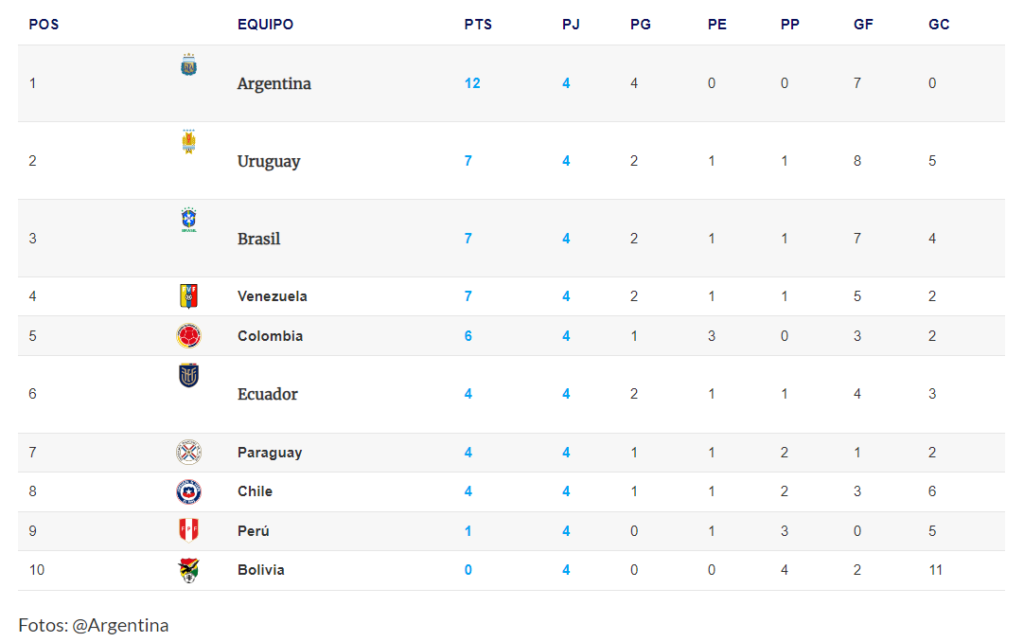Select Argentina's 12 points value

pos(472,84)
